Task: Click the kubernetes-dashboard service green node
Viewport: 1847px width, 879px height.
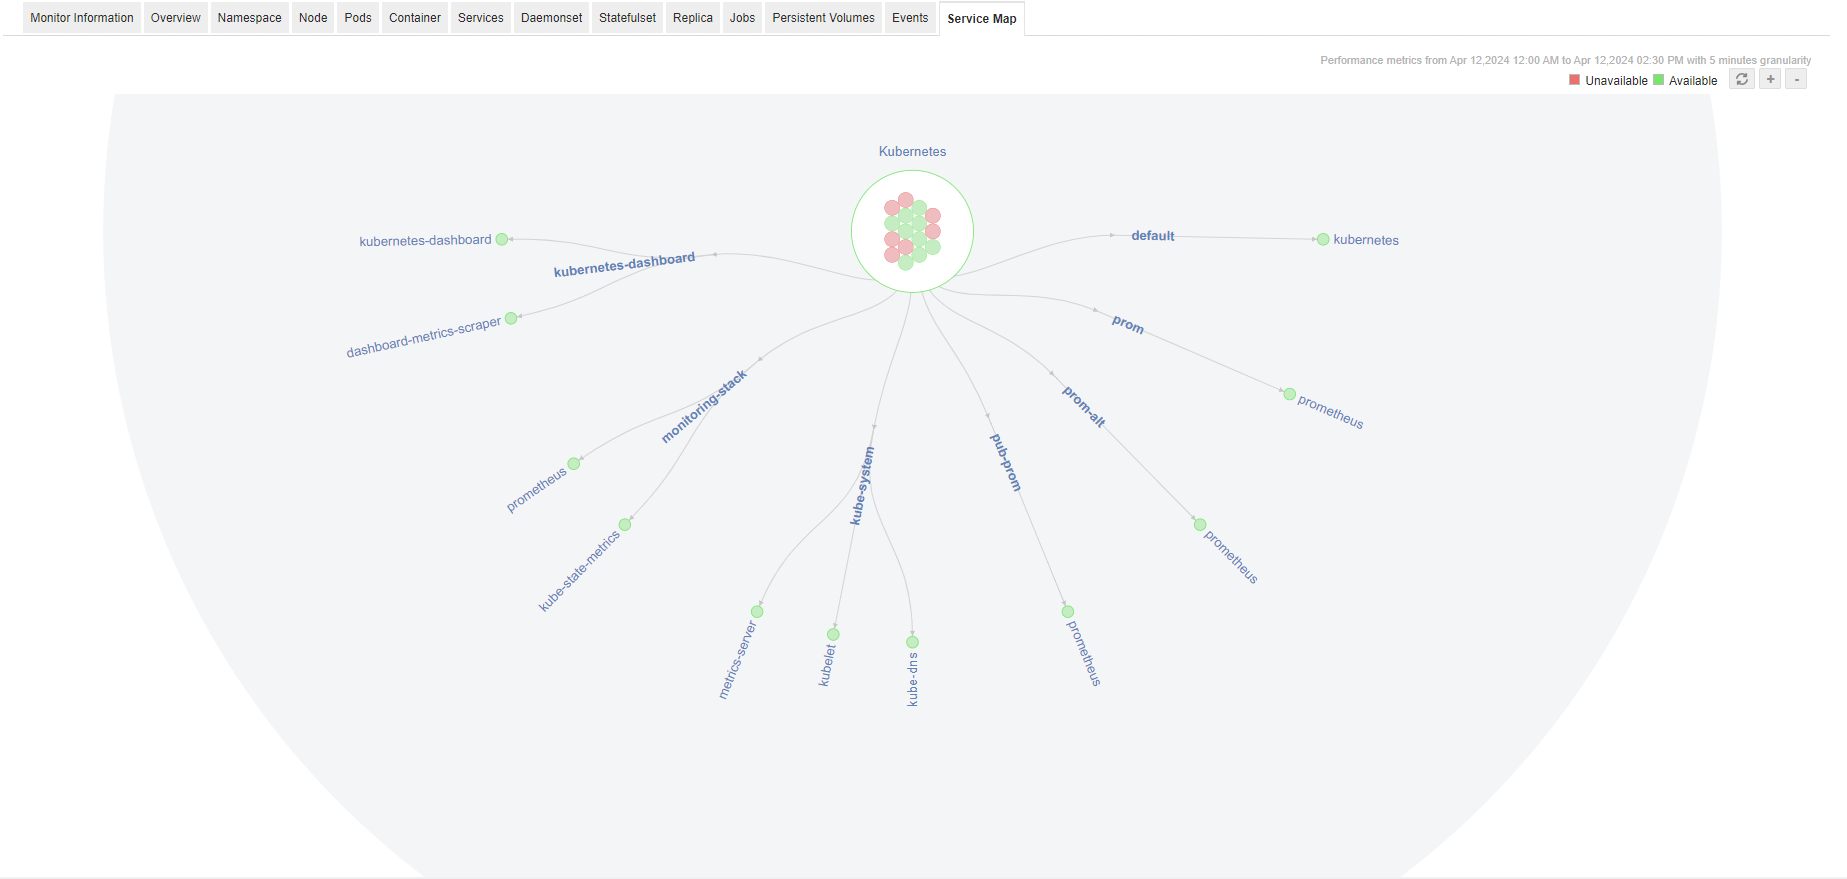Action: point(502,239)
